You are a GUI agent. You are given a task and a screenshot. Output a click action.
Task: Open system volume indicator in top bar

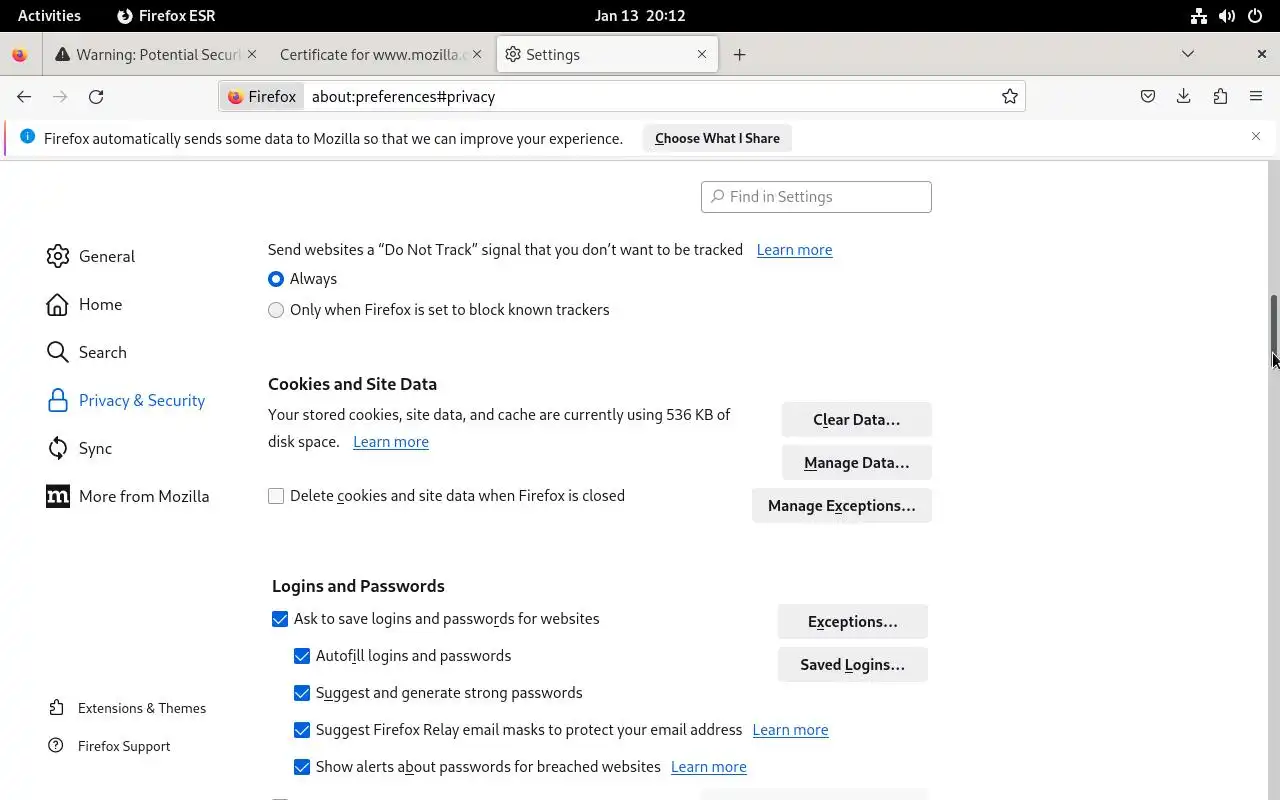pos(1227,15)
